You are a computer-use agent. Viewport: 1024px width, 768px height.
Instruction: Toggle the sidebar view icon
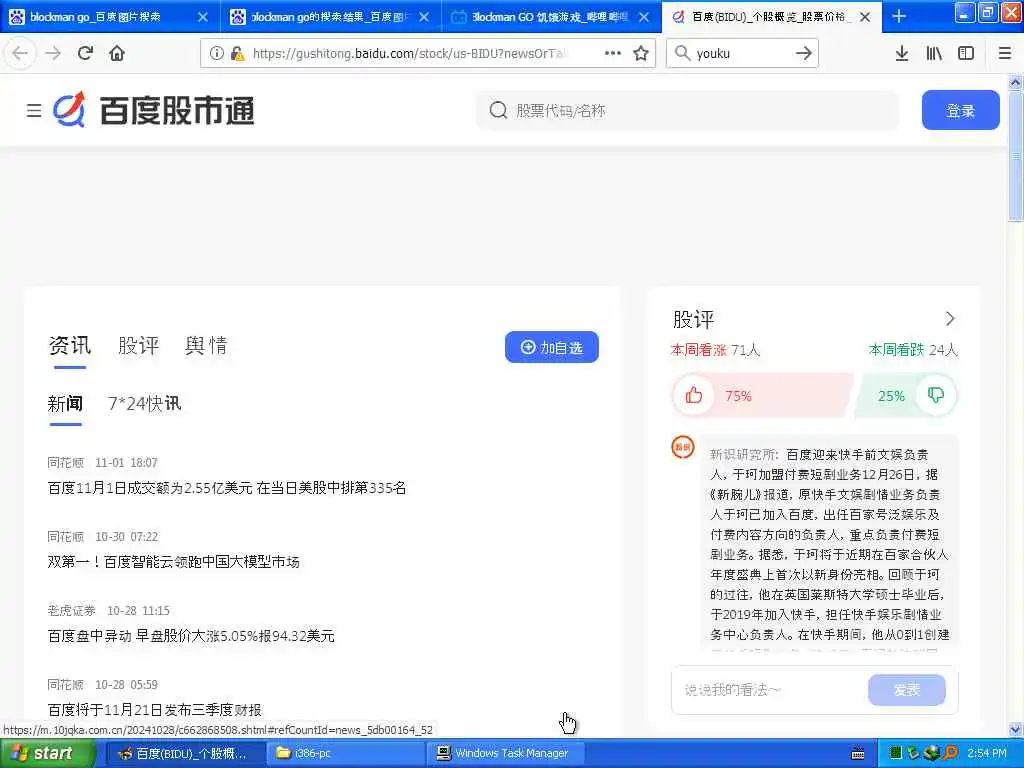click(966, 54)
